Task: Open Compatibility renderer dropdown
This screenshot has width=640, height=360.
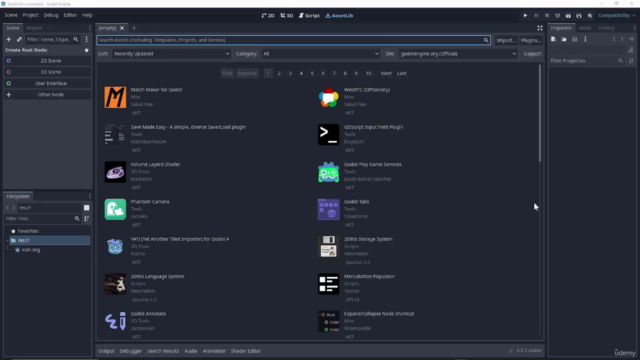Action: click(x=617, y=16)
